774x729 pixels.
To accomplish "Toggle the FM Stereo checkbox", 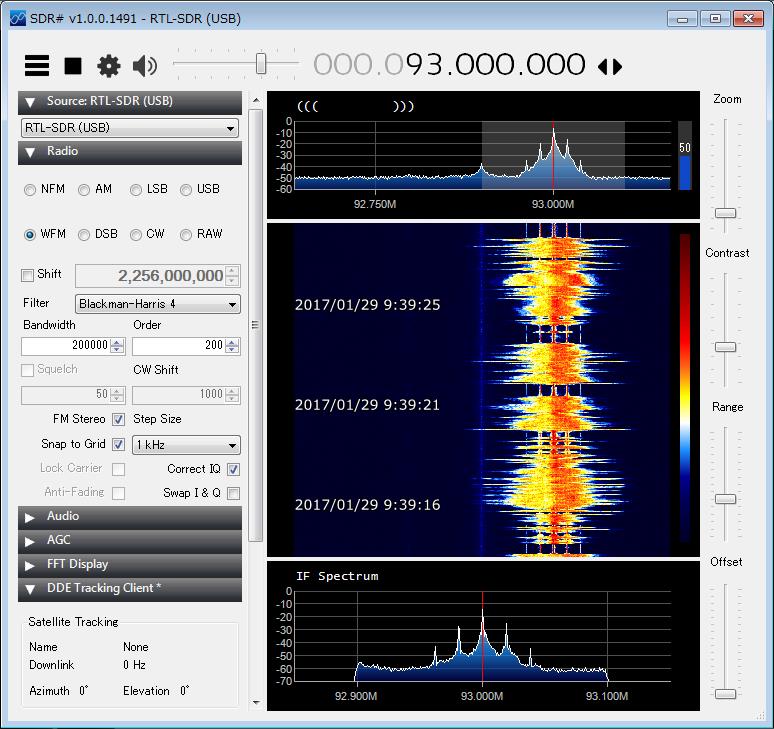I will pyautogui.click(x=118, y=420).
